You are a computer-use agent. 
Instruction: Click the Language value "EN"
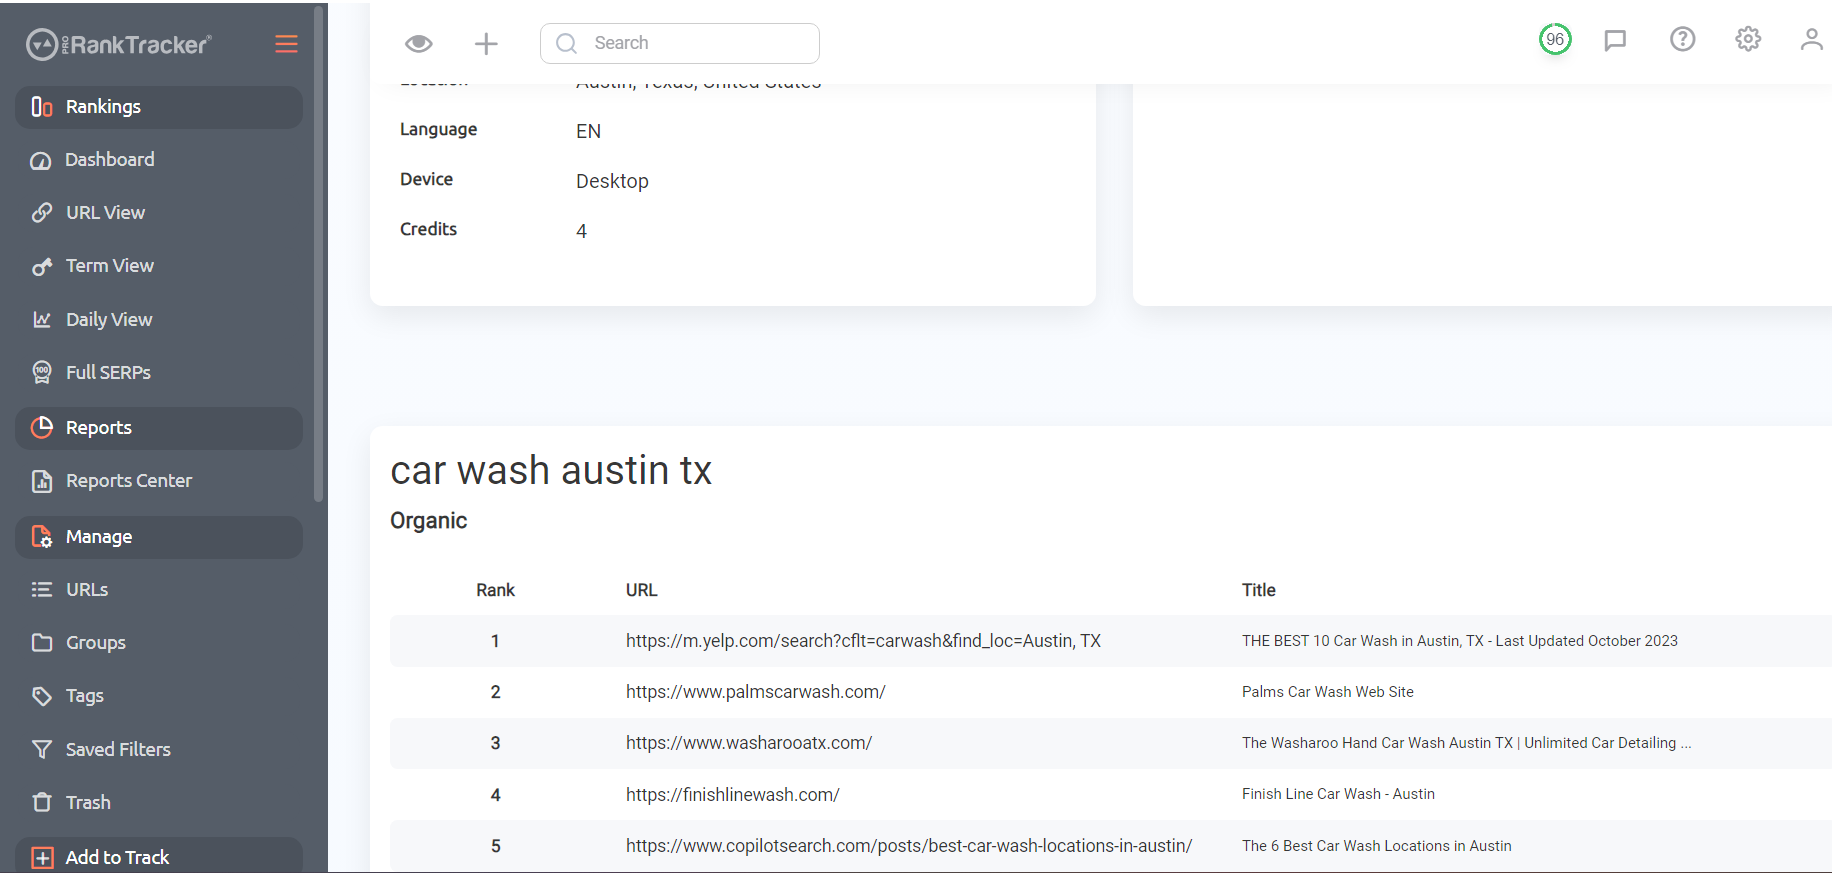588,131
